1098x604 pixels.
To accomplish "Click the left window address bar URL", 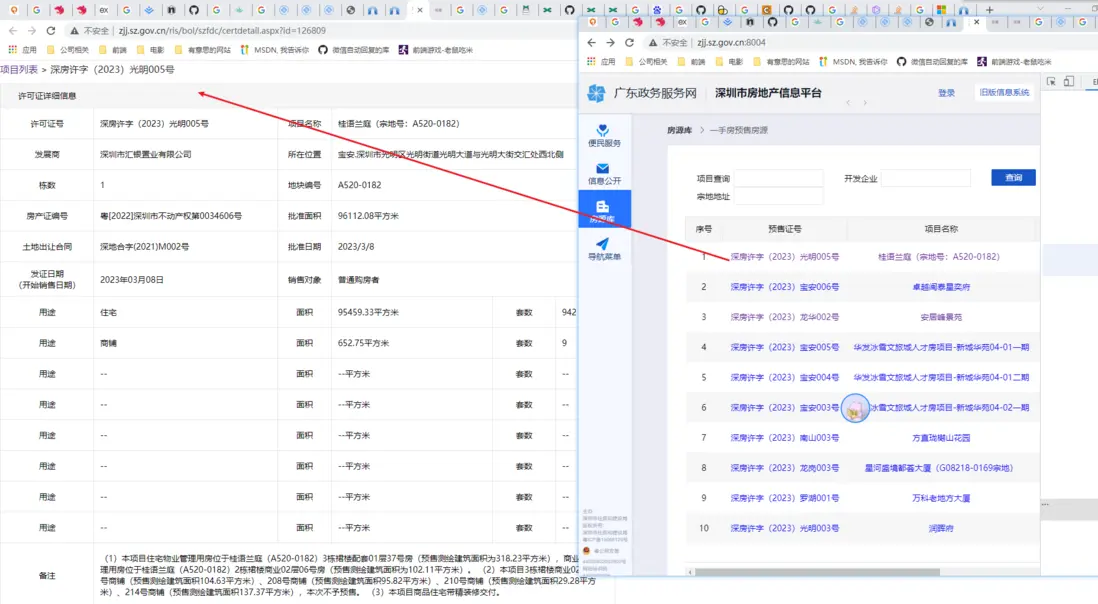I will tap(221, 31).
